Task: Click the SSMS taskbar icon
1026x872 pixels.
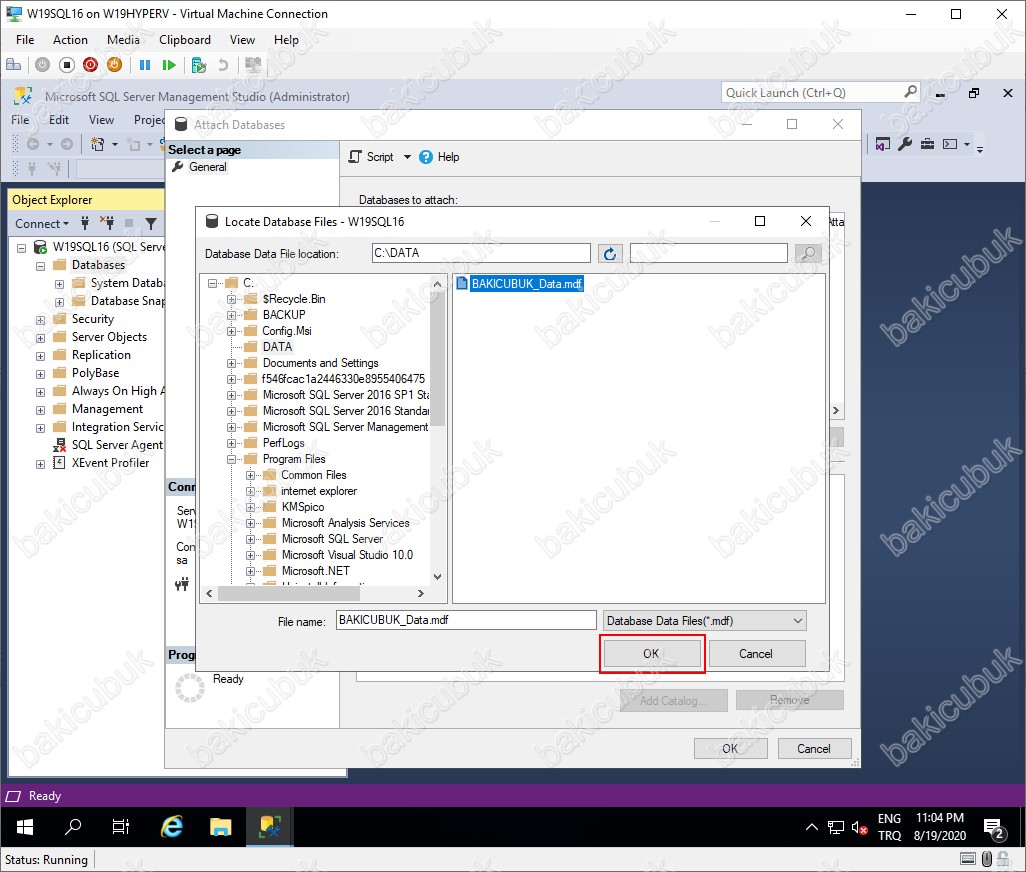Action: point(270,827)
